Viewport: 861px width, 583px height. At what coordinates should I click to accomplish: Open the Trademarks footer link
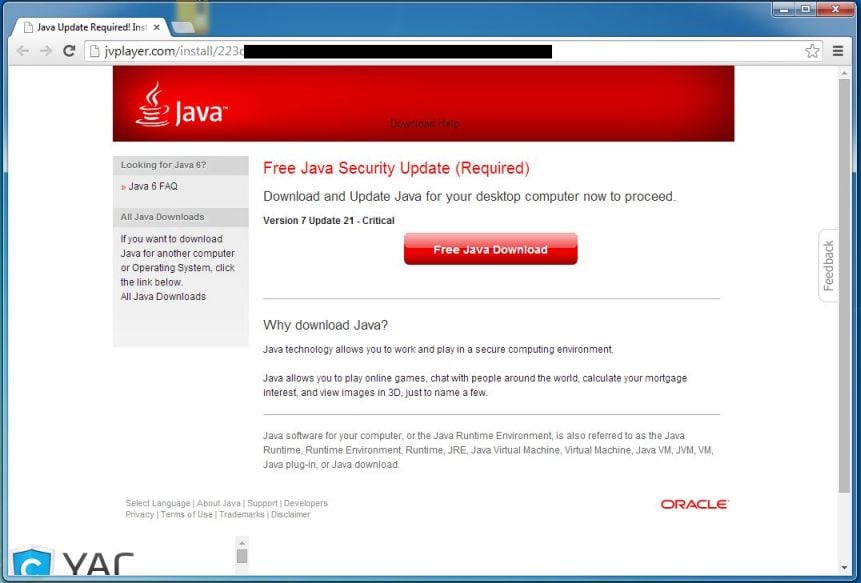tap(242, 514)
